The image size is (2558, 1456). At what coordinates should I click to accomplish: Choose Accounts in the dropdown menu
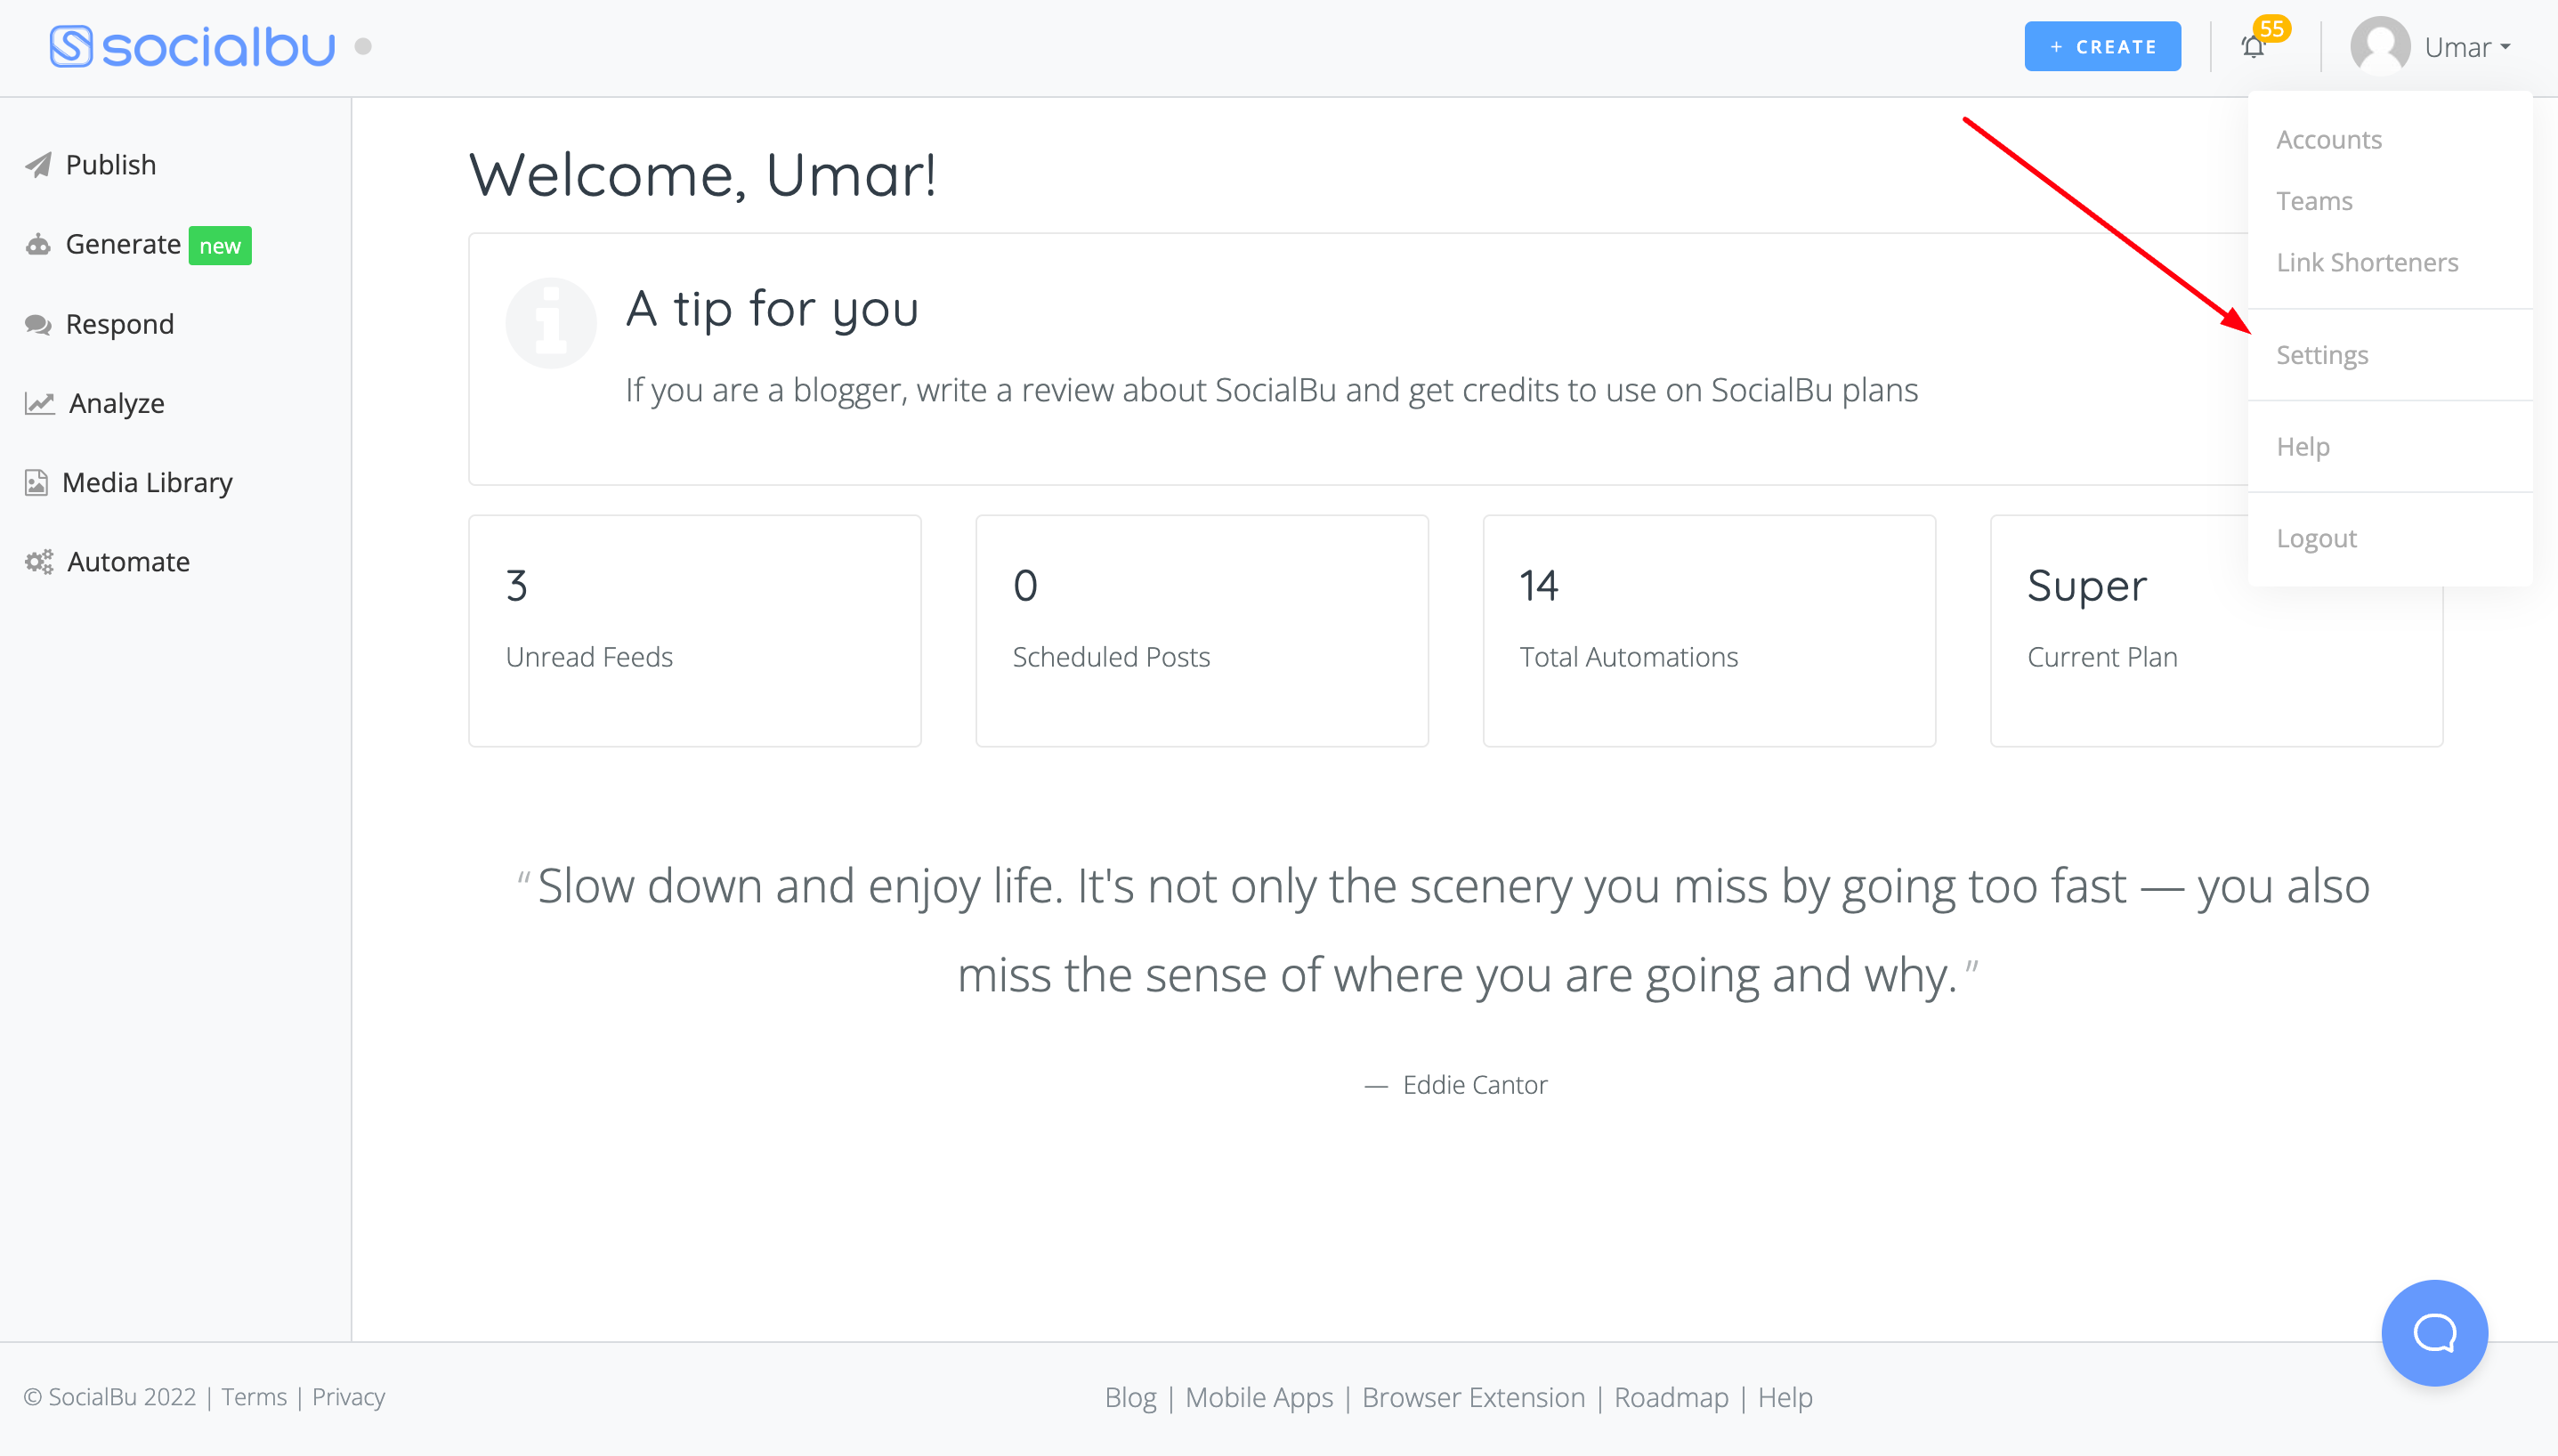pyautogui.click(x=2328, y=140)
